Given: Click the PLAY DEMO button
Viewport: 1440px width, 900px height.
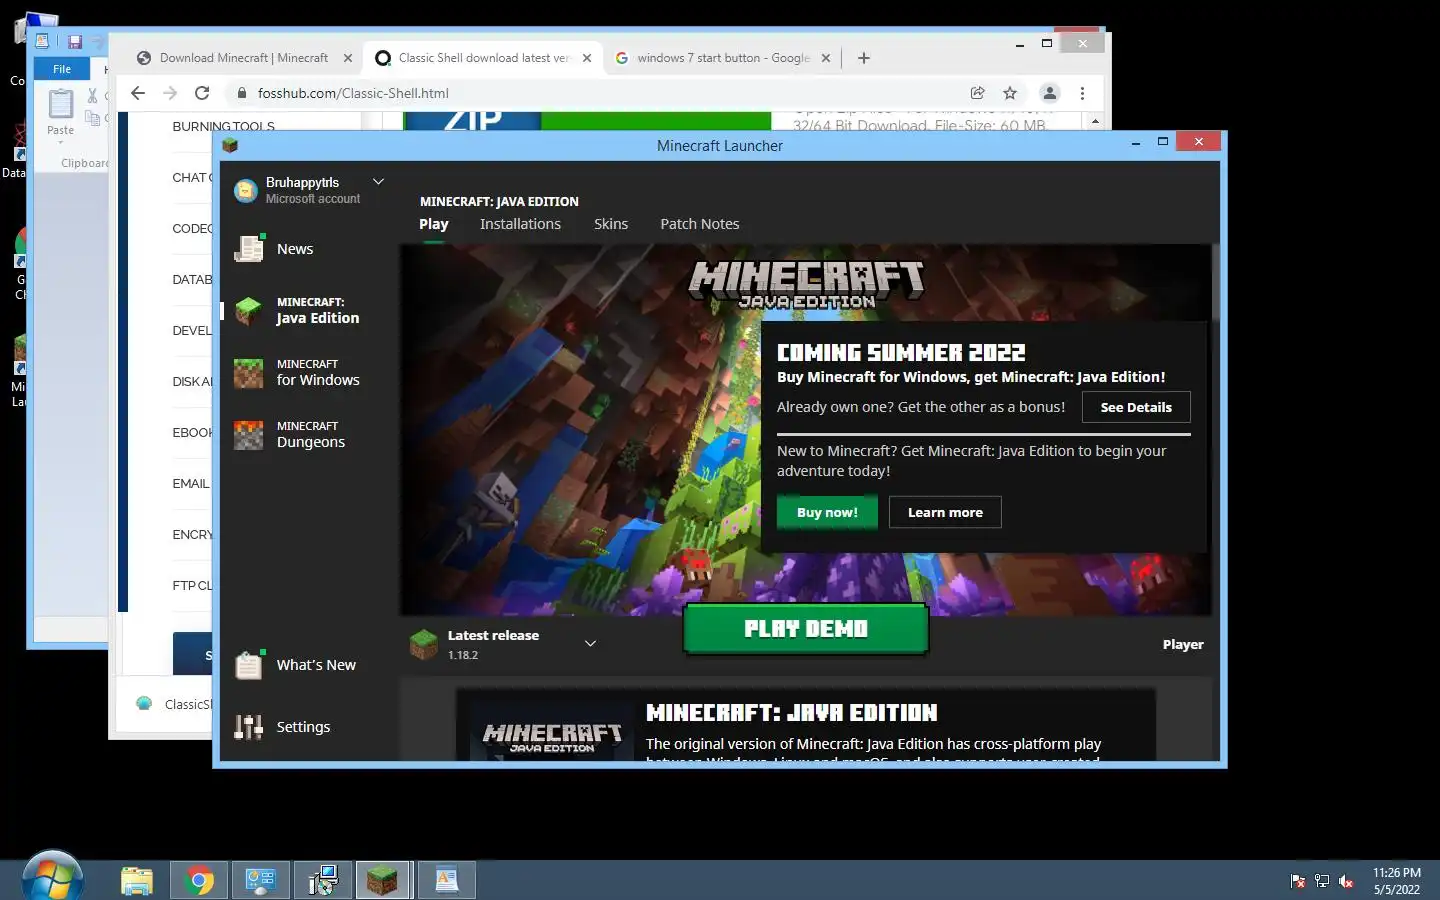Looking at the screenshot, I should click(806, 629).
